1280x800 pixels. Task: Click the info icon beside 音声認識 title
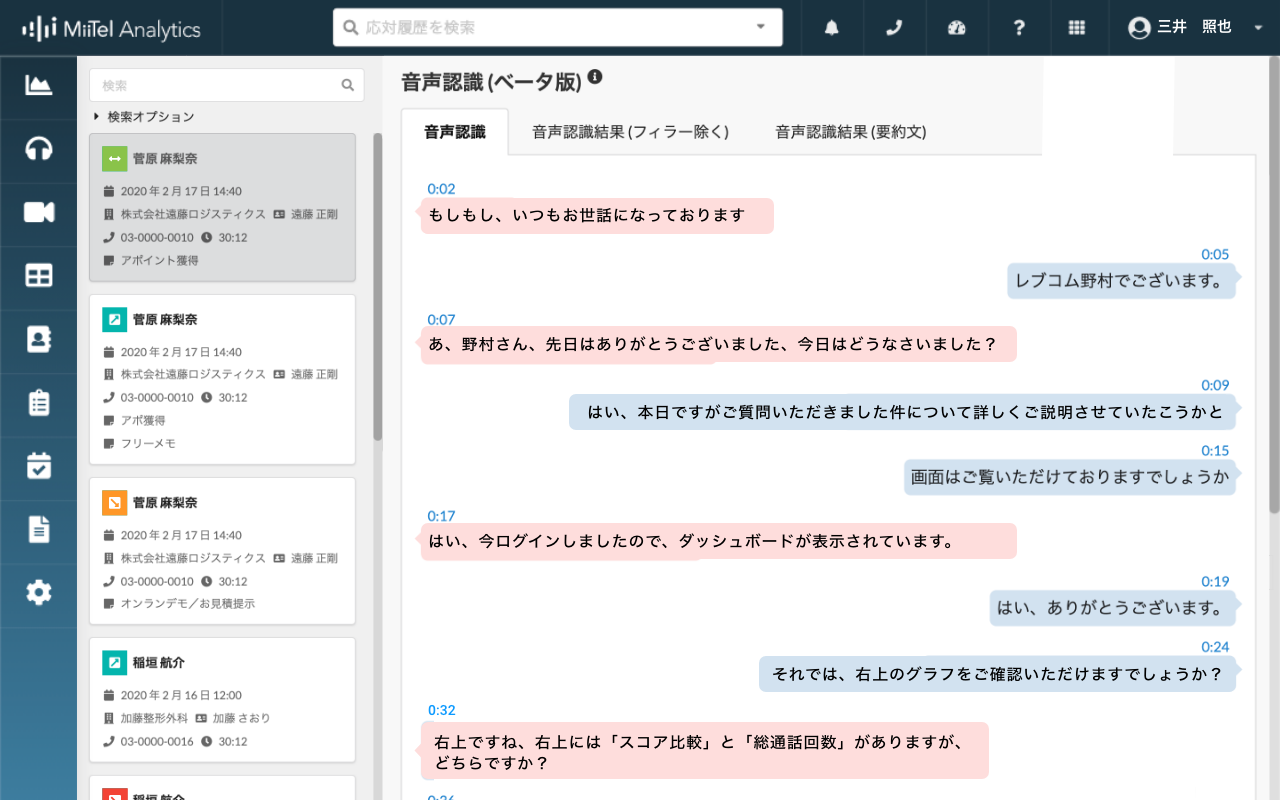coord(595,77)
